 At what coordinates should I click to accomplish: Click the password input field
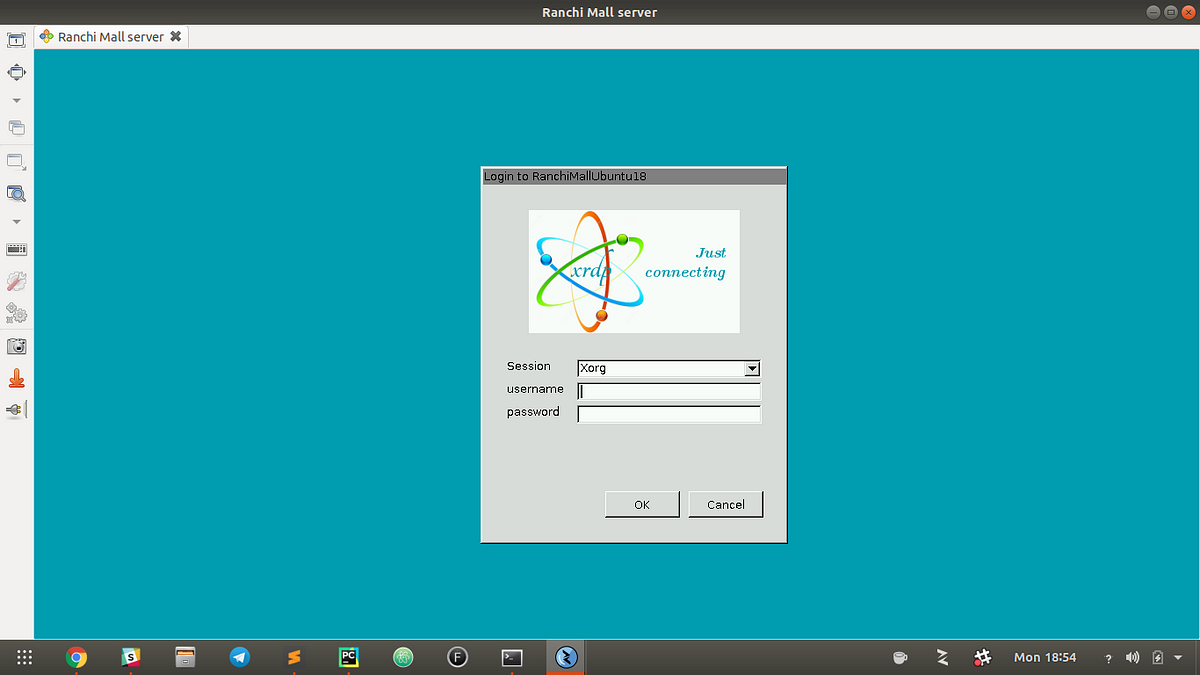(669, 414)
